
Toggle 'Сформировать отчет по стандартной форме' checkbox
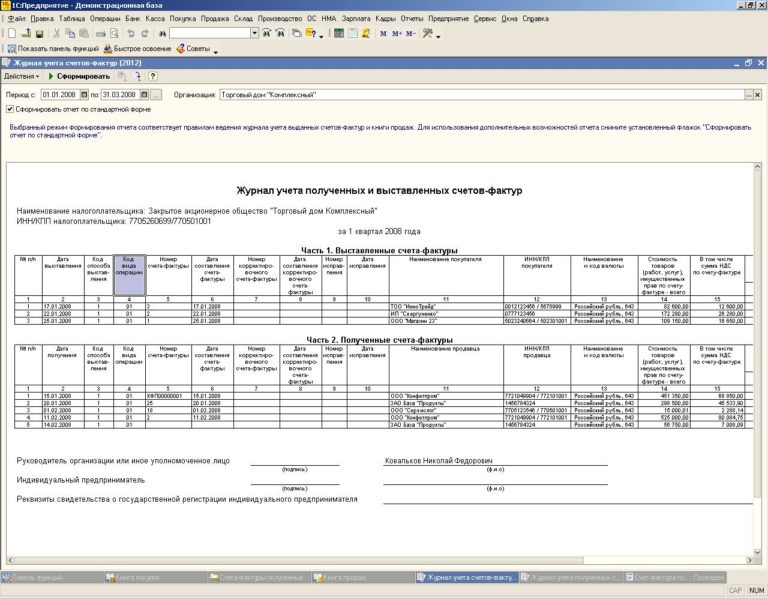pos(10,109)
